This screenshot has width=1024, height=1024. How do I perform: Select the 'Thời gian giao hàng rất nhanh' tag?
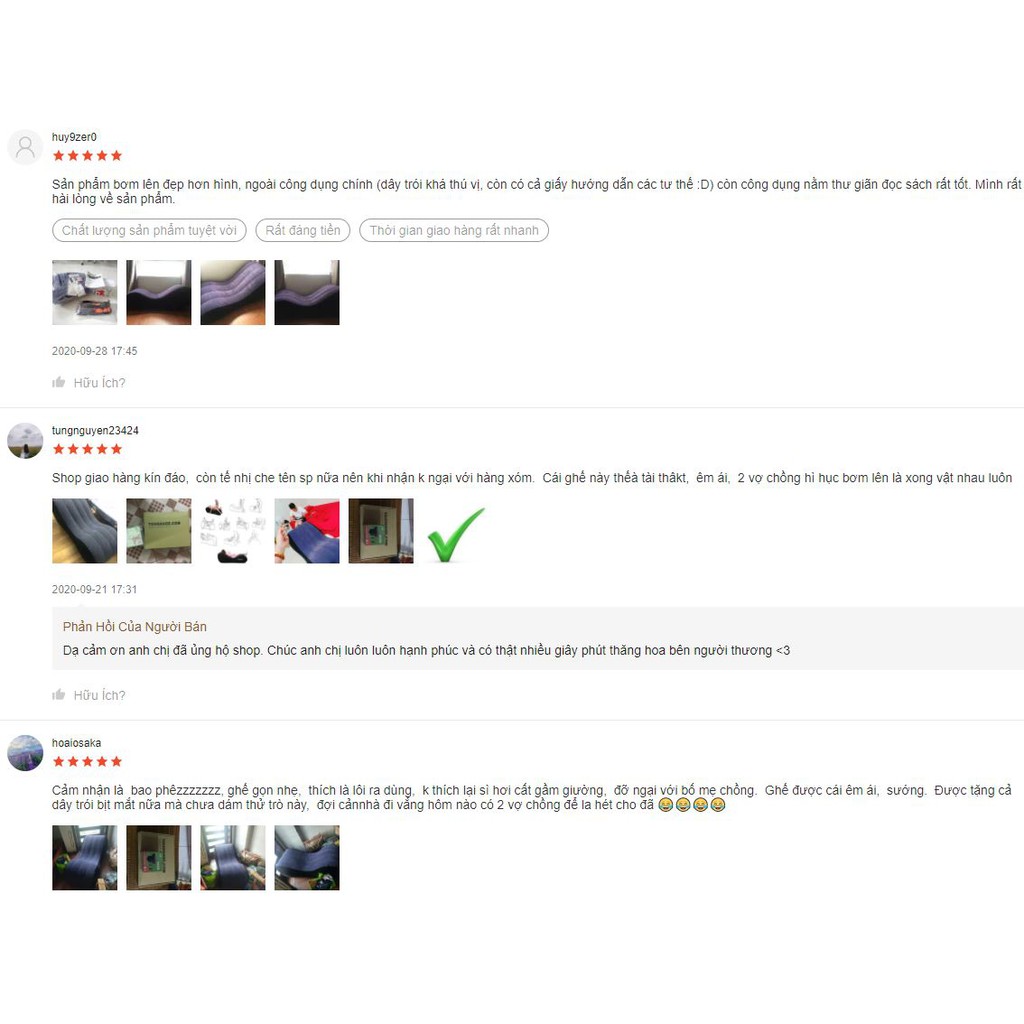(454, 230)
